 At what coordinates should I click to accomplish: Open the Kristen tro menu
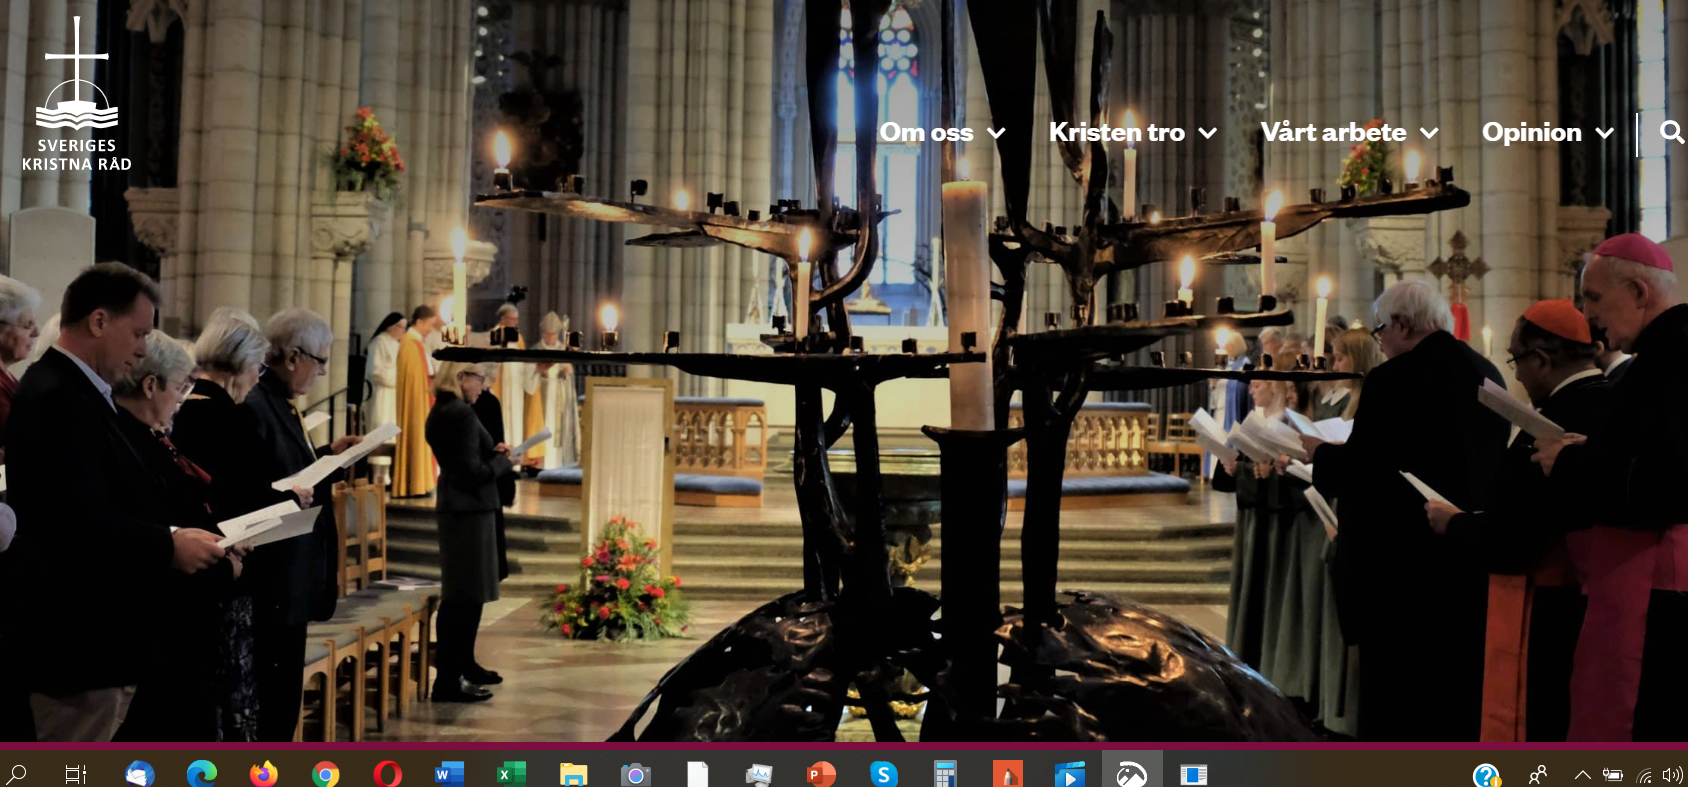tap(1116, 132)
